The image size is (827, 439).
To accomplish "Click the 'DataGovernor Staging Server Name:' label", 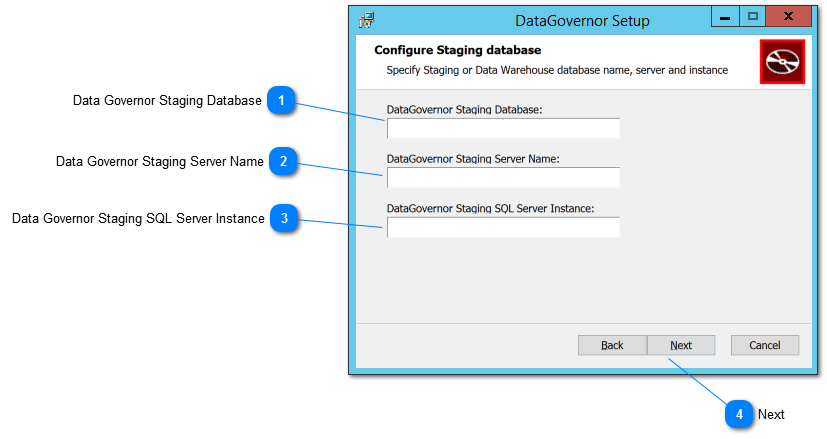I will coord(473,159).
